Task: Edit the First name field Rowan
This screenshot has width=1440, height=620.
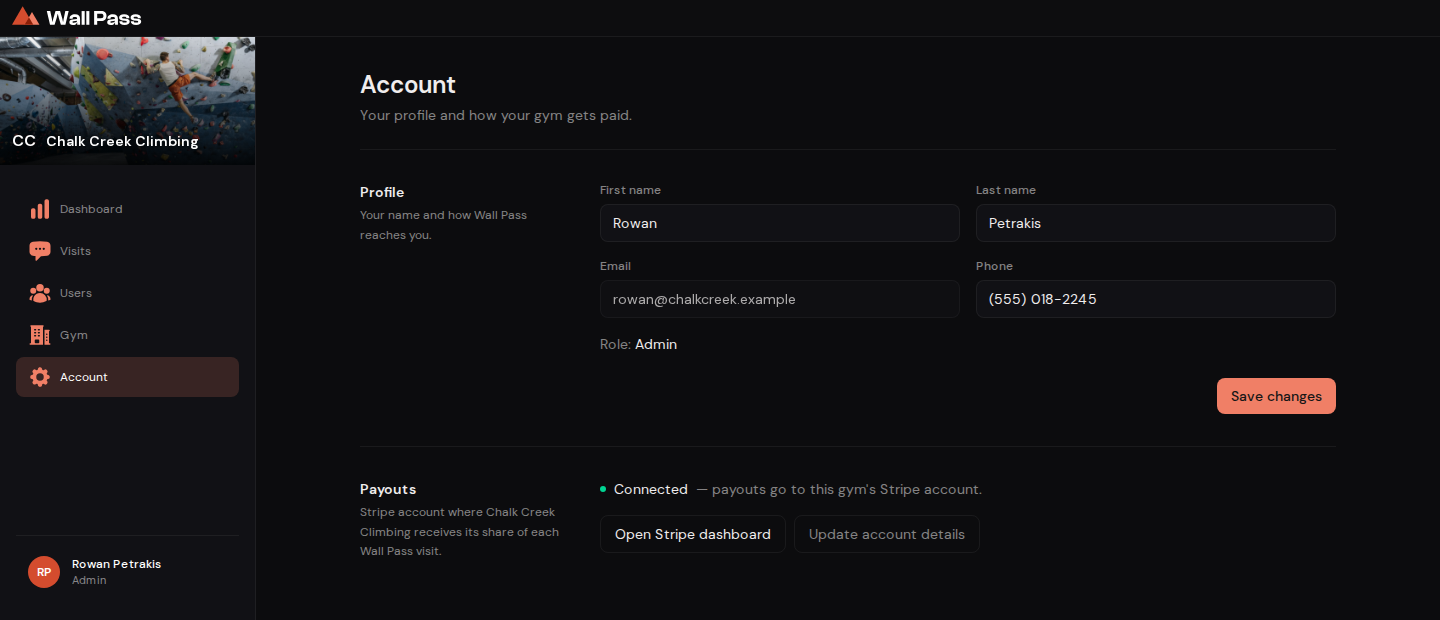Action: (x=780, y=223)
